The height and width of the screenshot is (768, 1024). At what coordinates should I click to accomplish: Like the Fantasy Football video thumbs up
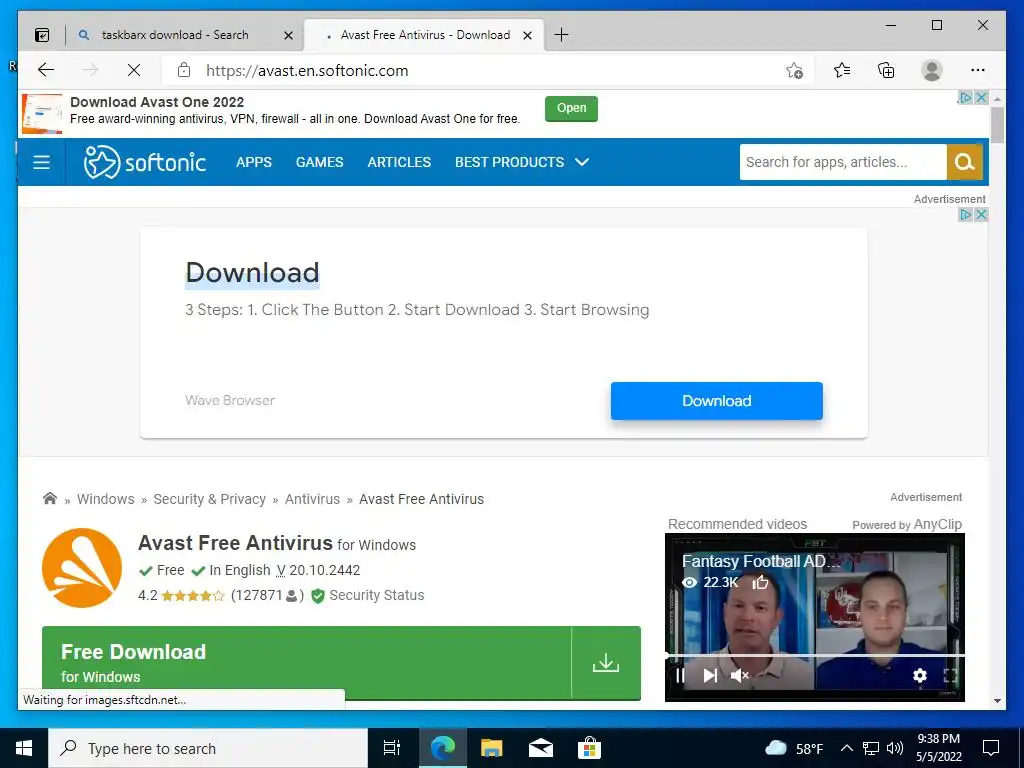(x=760, y=582)
